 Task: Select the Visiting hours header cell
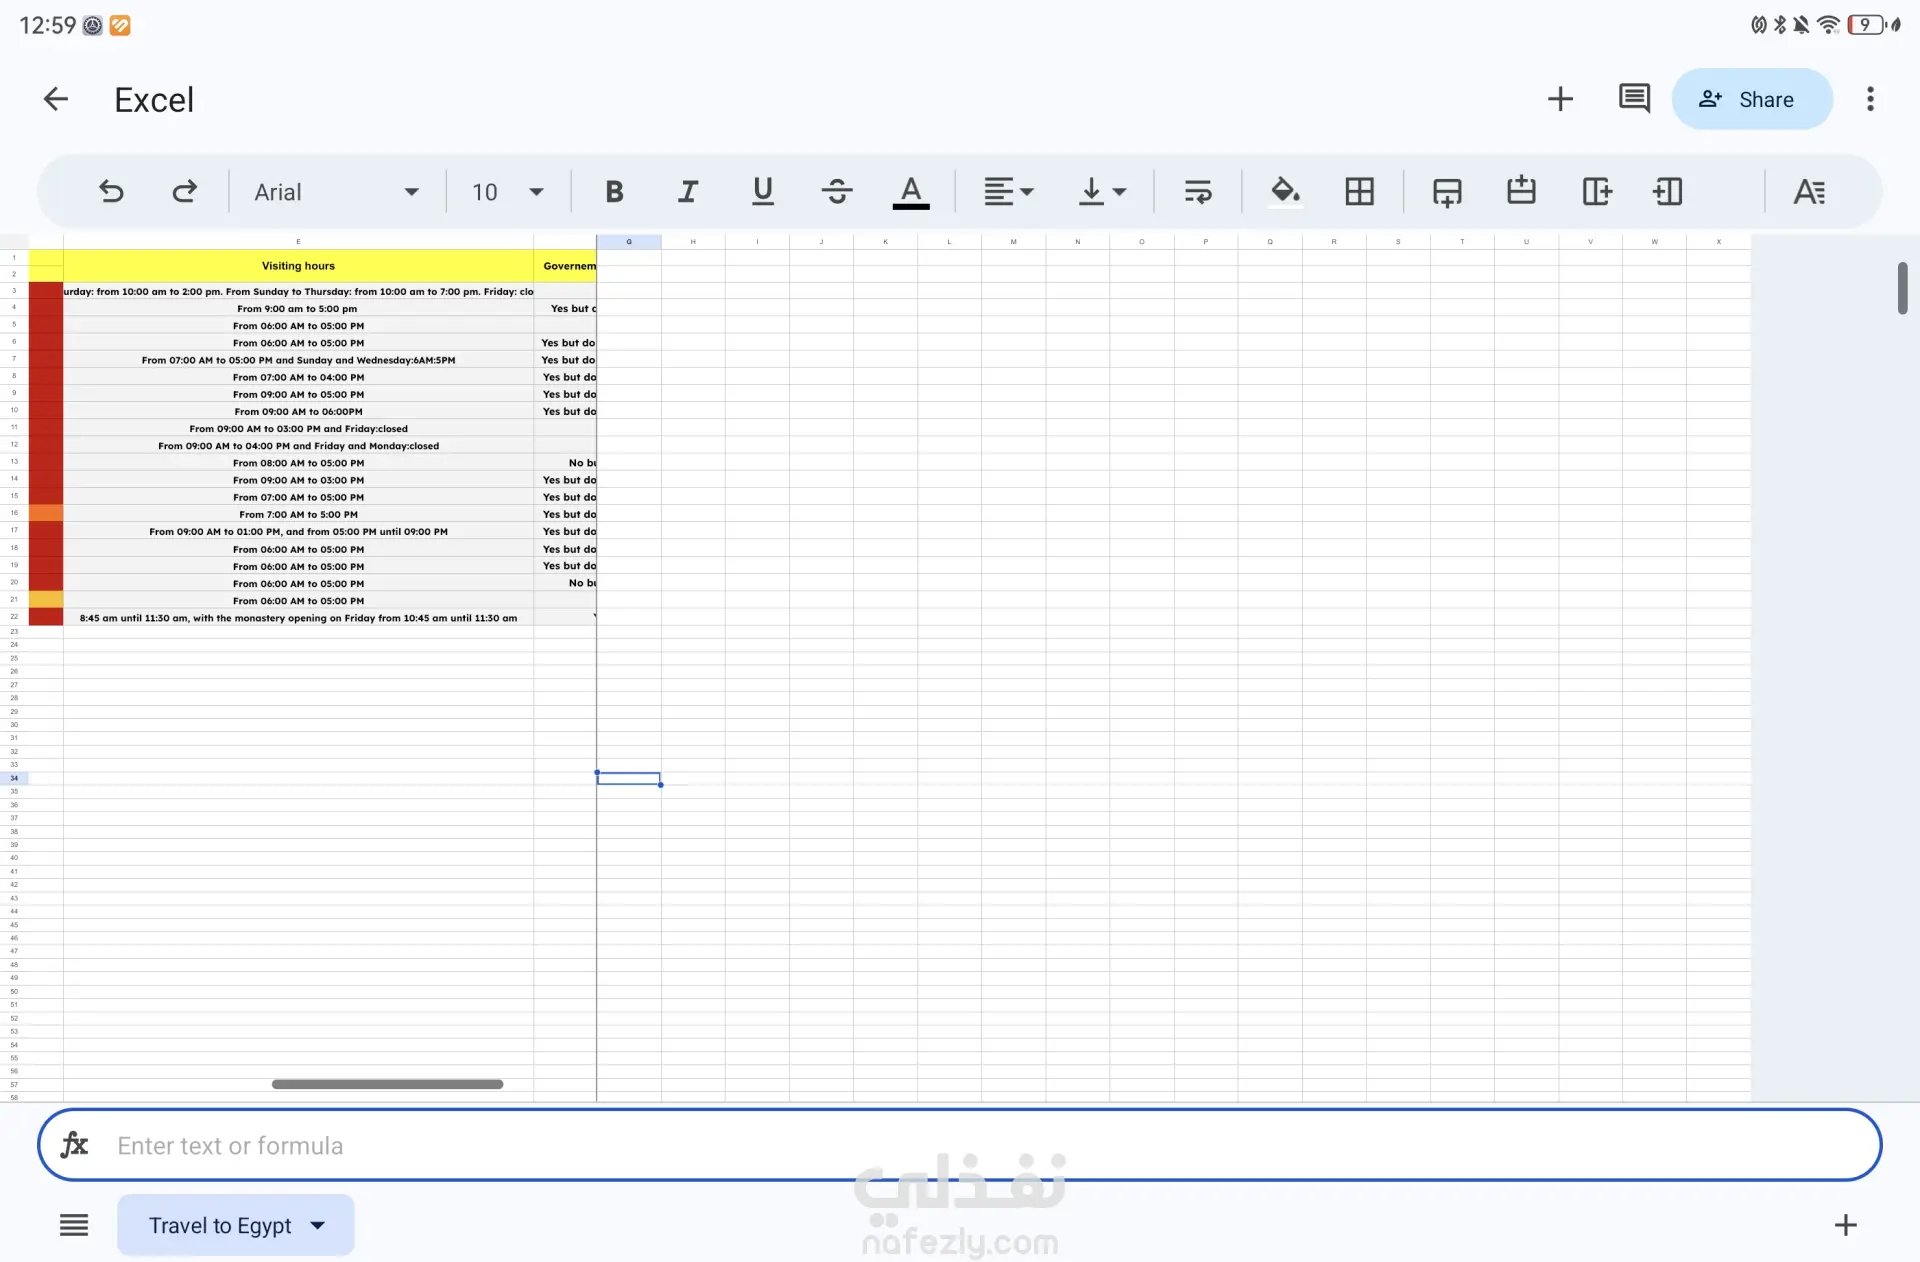298,266
